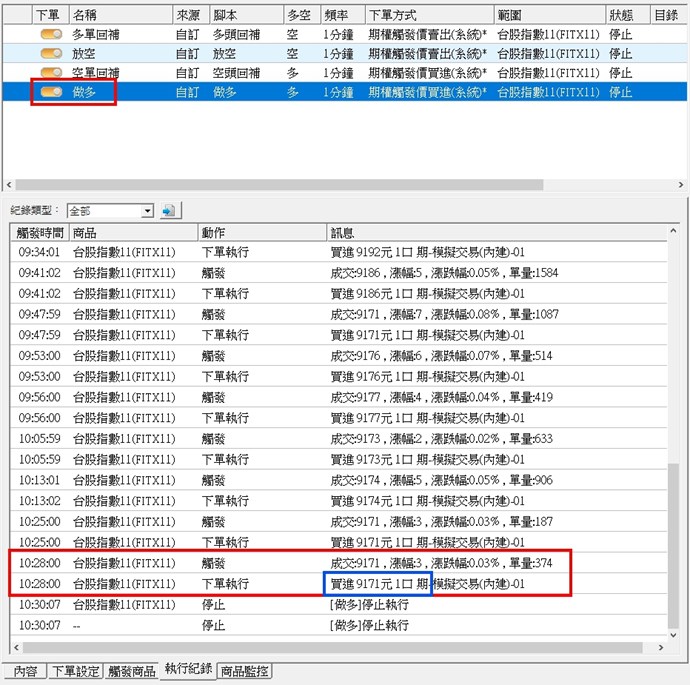Click the log's horizontal scrollbar thumb
The image size is (690, 685).
click(332, 647)
